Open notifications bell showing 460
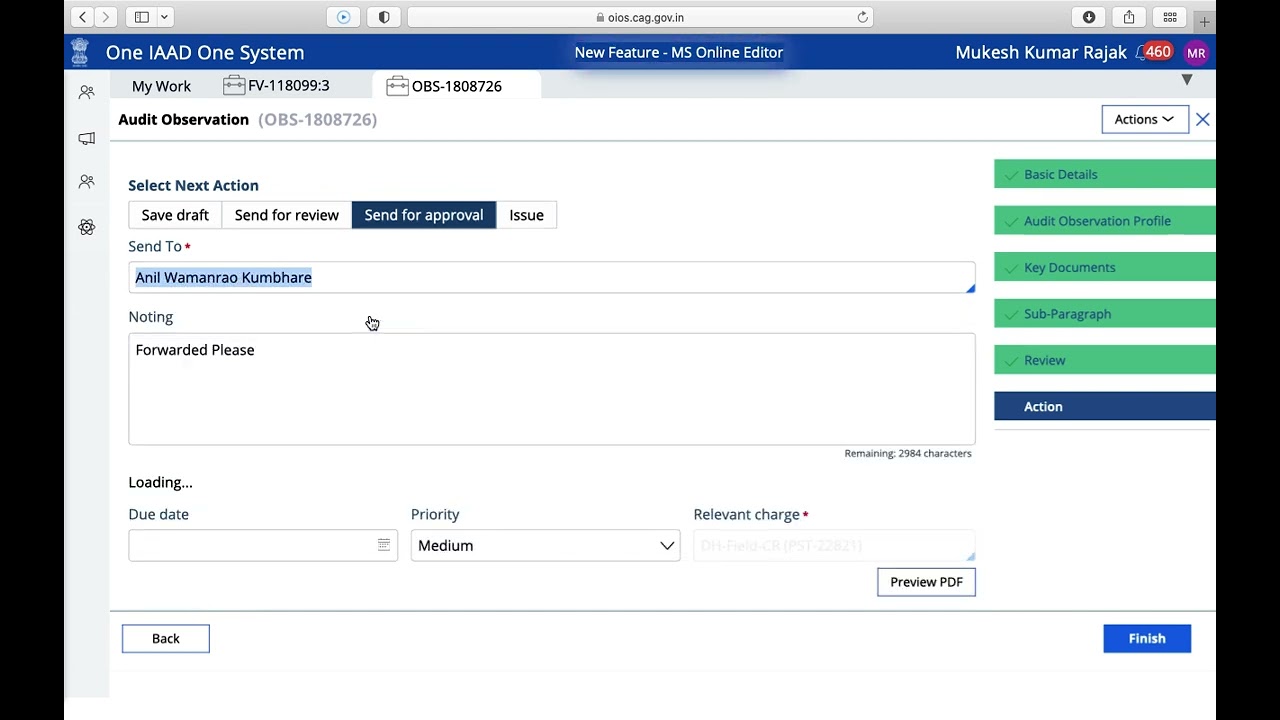 (1154, 52)
